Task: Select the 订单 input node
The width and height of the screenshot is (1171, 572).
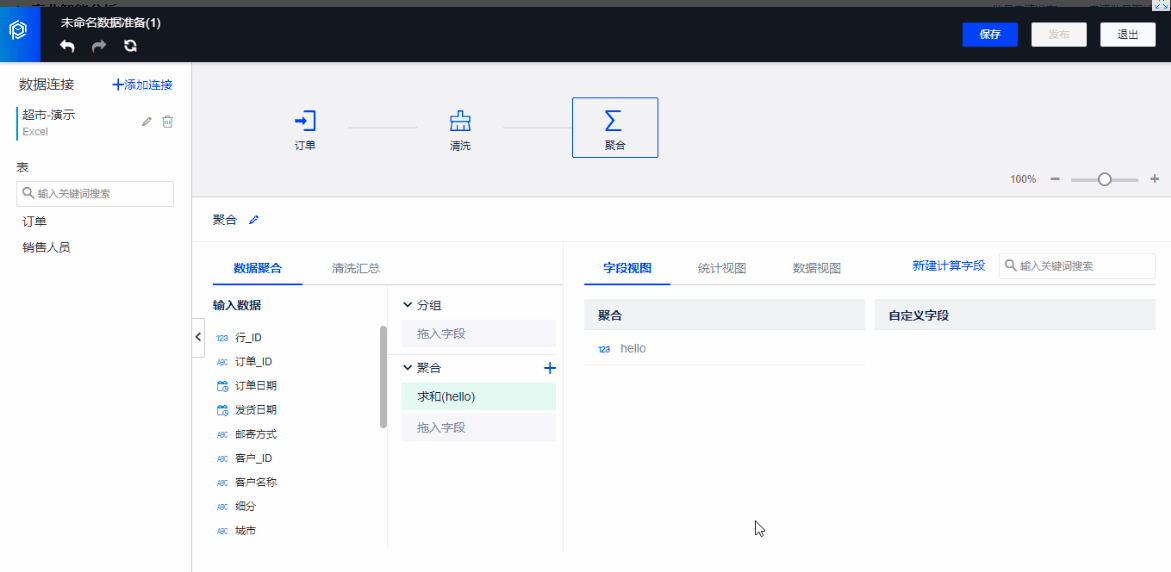Action: pyautogui.click(x=305, y=128)
